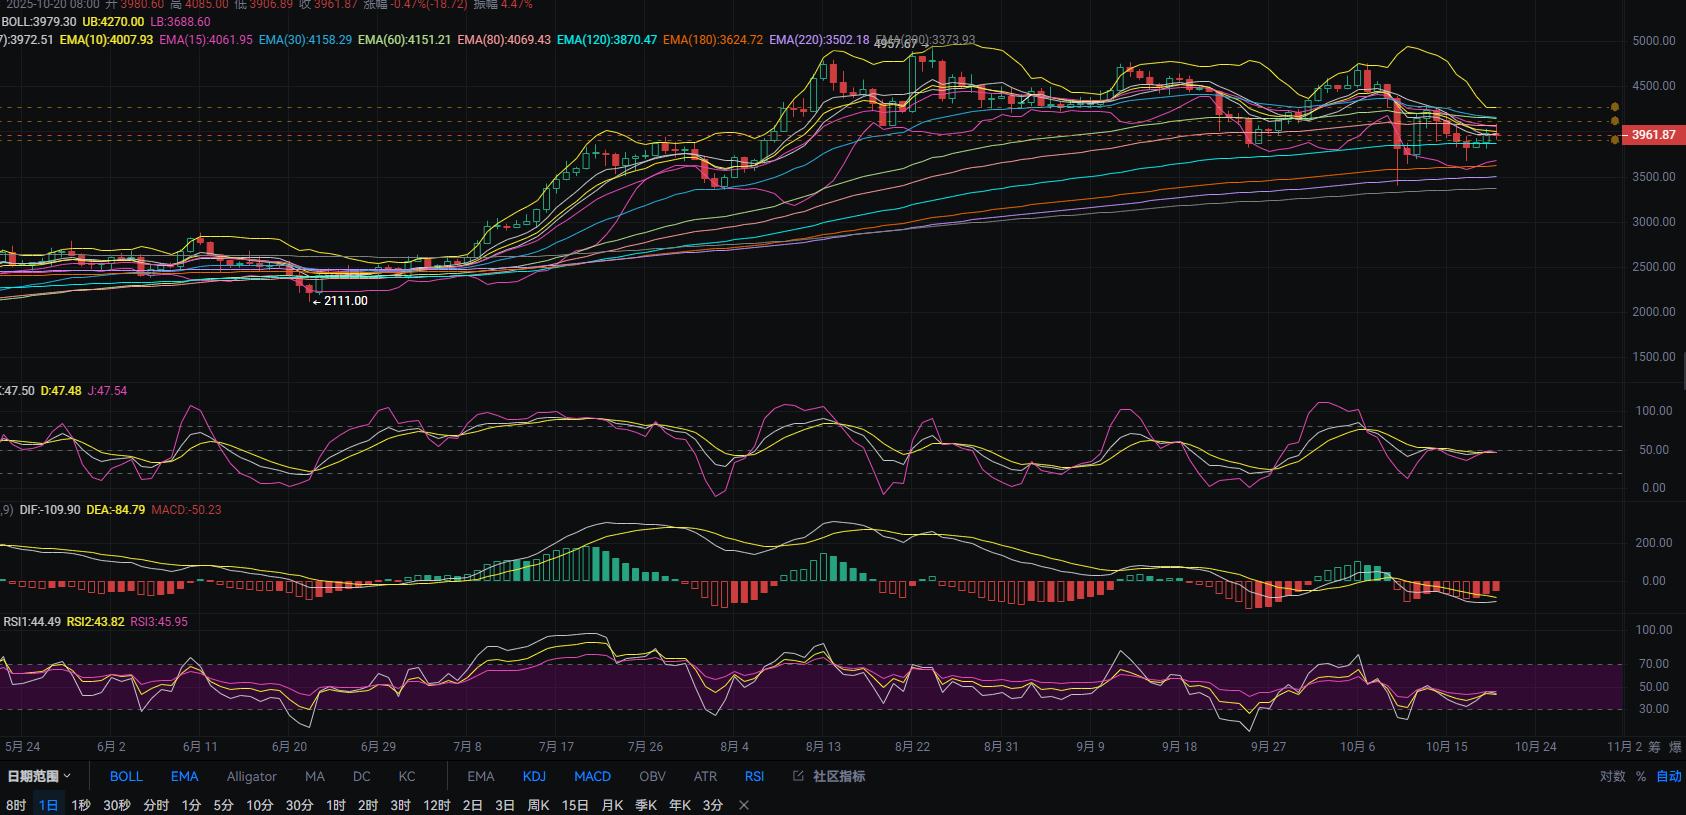Image resolution: width=1686 pixels, height=815 pixels.
Task: Click the 爆 liquidation icon
Action: point(1675,747)
